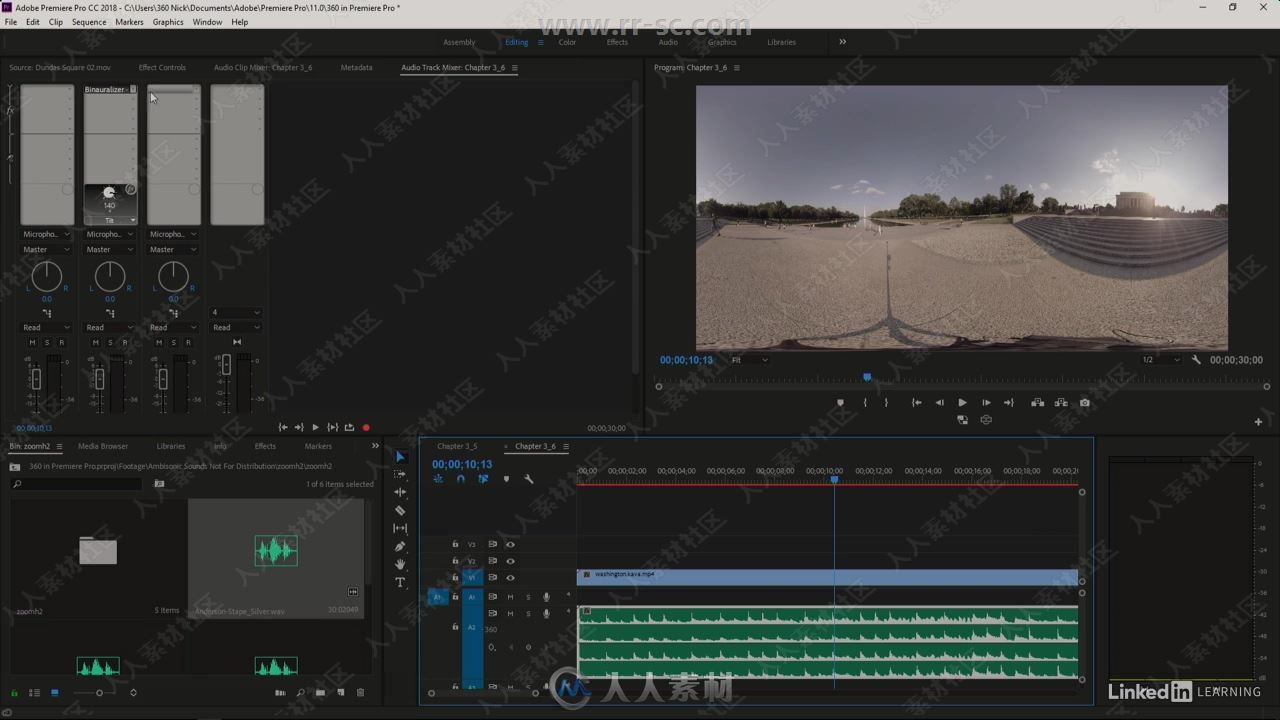Add a marker in the timeline header
Viewport: 1280px width, 720px height.
pyautogui.click(x=506, y=479)
